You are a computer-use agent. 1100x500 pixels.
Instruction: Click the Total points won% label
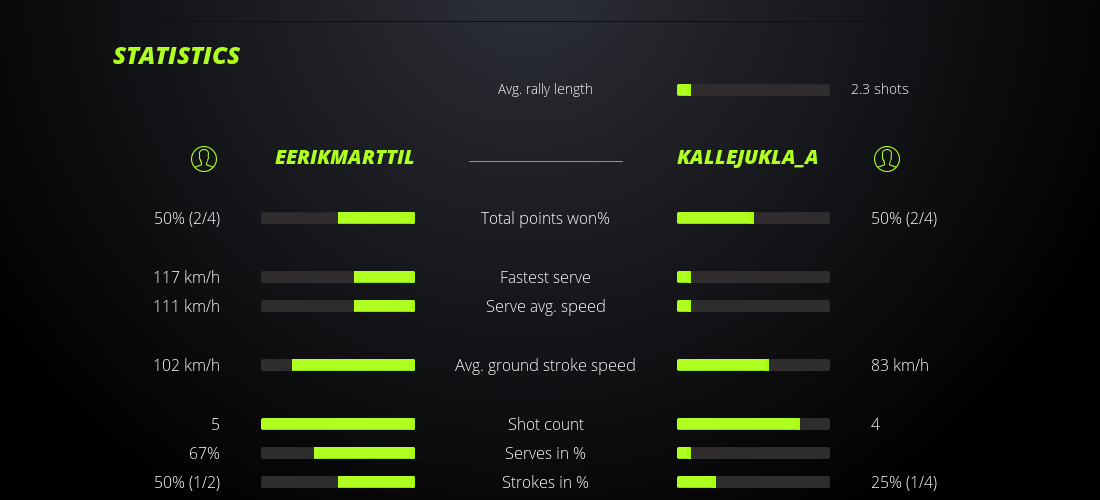click(x=545, y=218)
